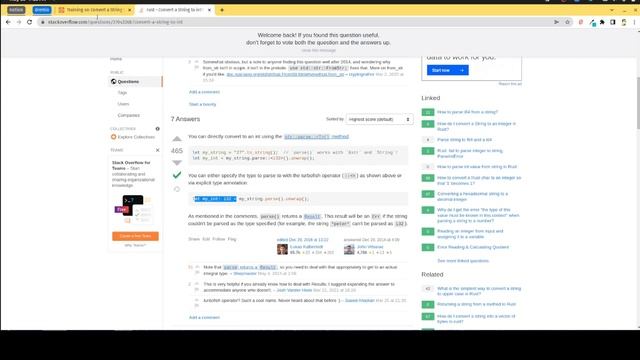
Task: Open 'Sorted by' highest score dropdown
Action: [x=379, y=119]
